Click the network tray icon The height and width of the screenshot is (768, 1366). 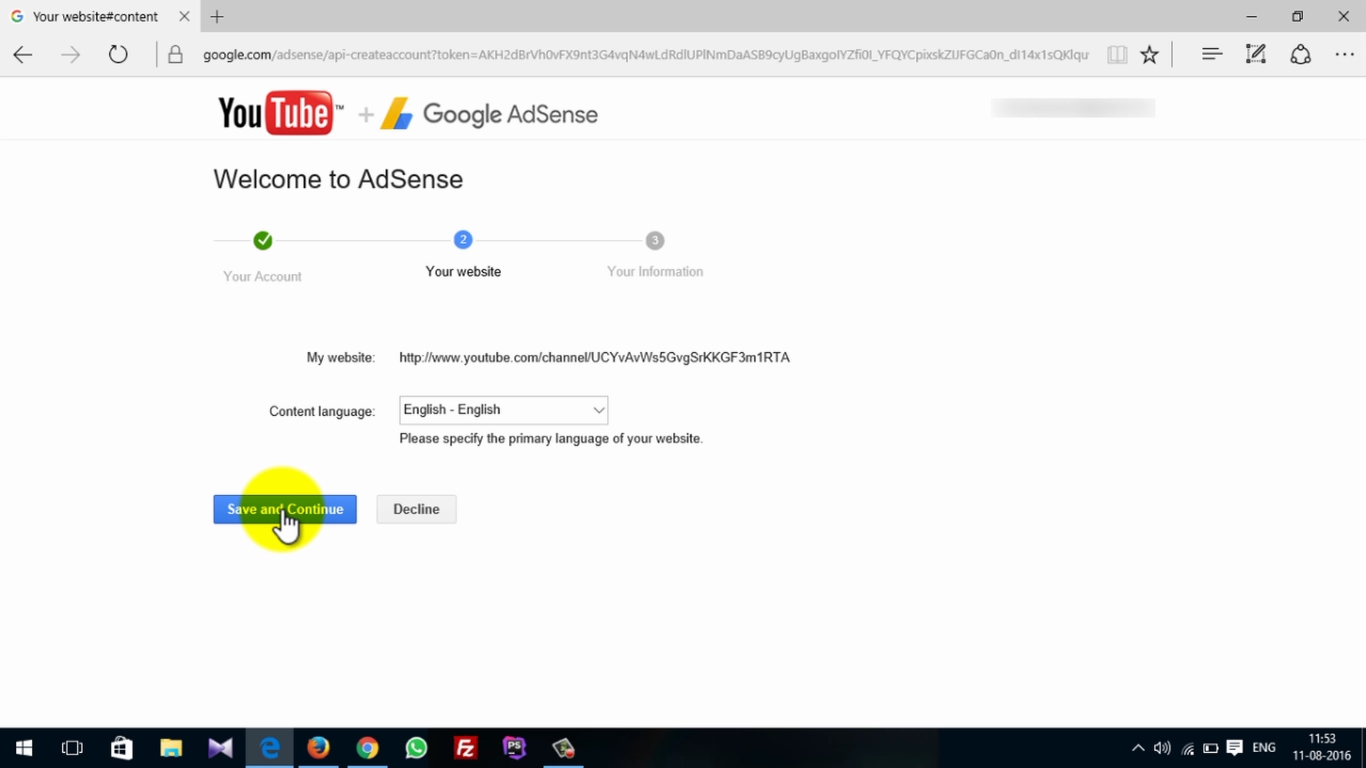coord(1187,748)
